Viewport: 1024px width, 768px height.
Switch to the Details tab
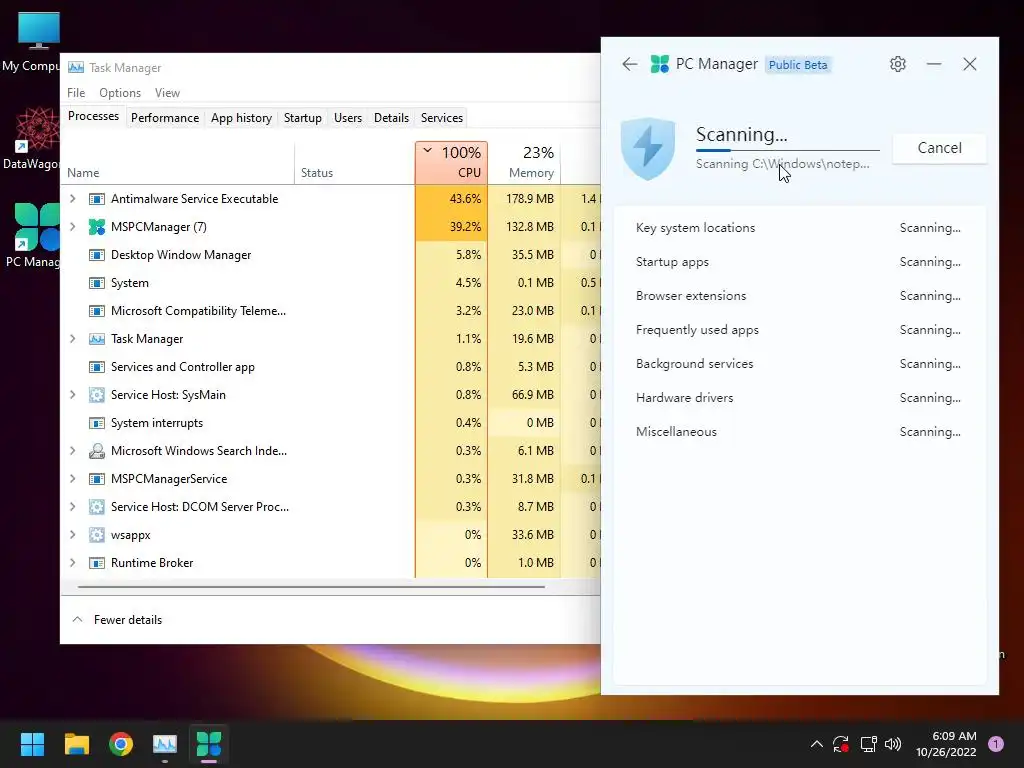(391, 118)
